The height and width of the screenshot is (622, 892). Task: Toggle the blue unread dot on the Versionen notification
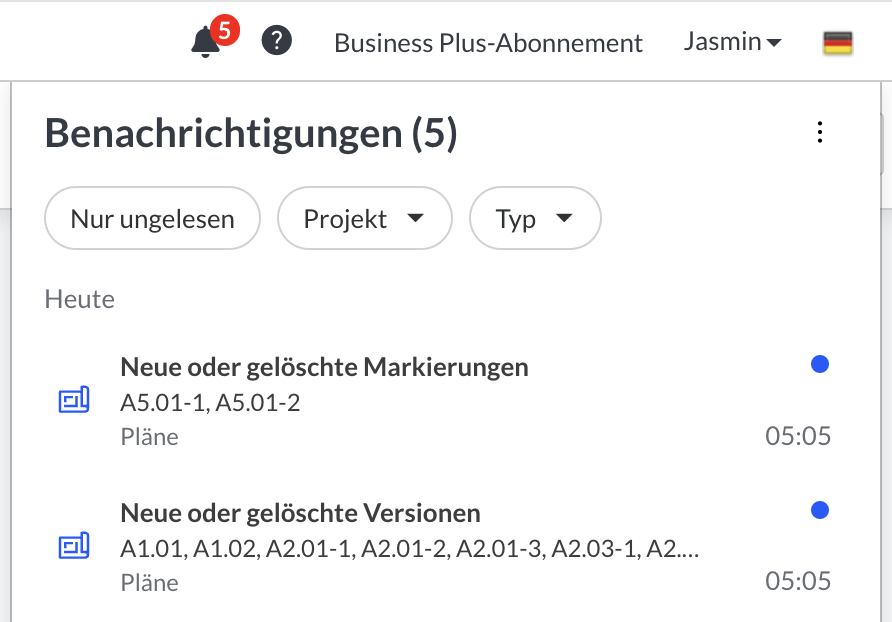tap(820, 511)
